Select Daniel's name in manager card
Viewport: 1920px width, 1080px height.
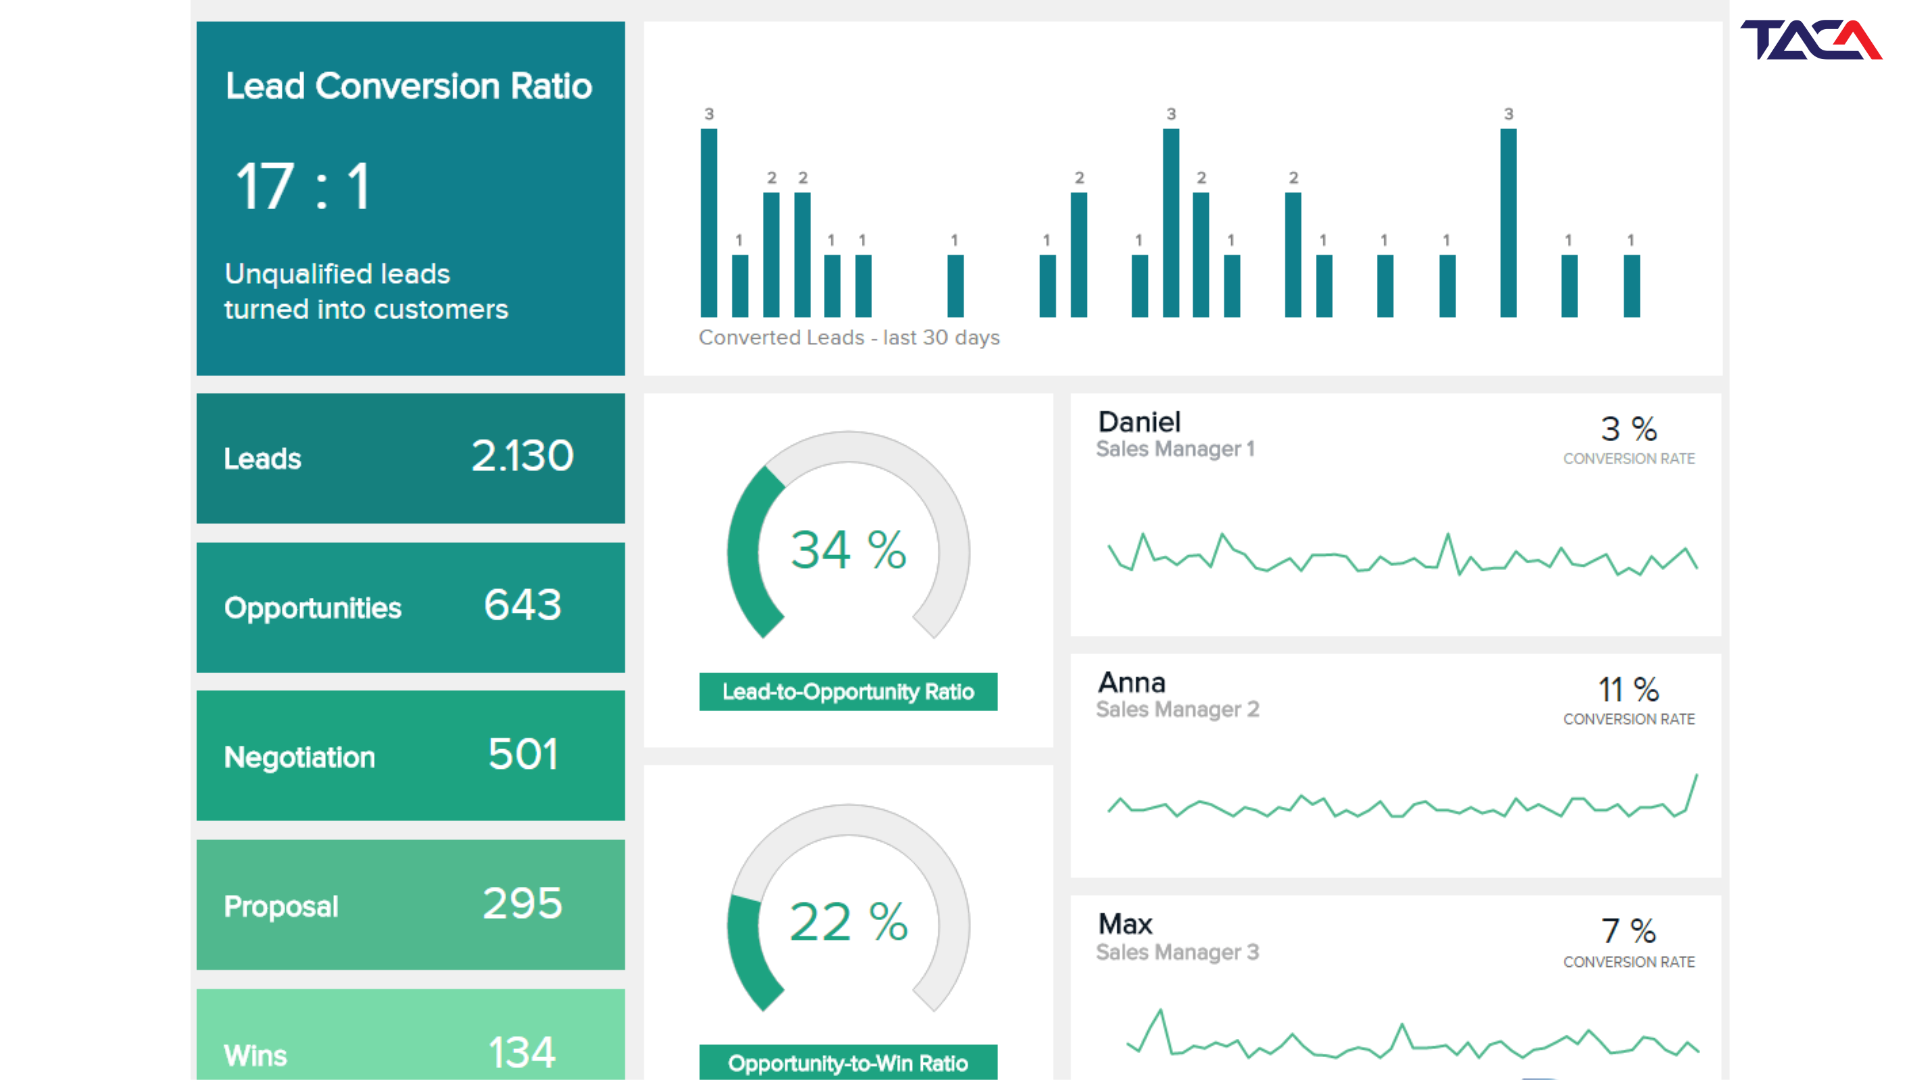[x=1139, y=422]
